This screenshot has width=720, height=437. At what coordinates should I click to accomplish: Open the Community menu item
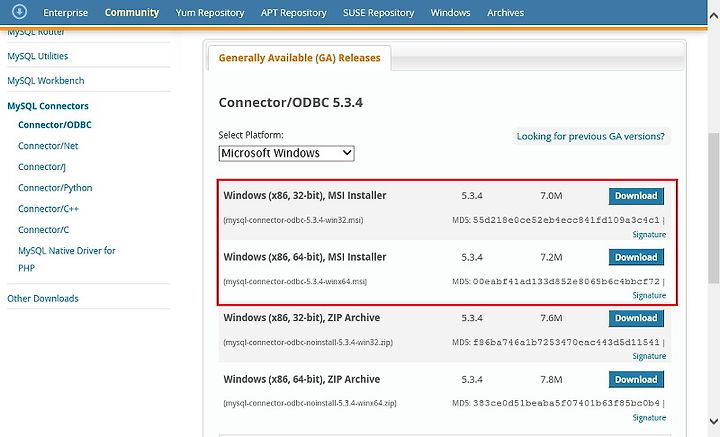tap(132, 13)
